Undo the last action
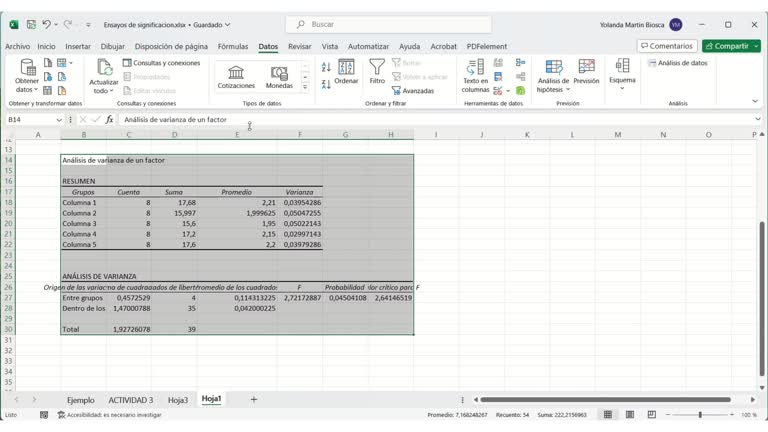Image resolution: width=768 pixels, height=432 pixels. click(x=46, y=24)
